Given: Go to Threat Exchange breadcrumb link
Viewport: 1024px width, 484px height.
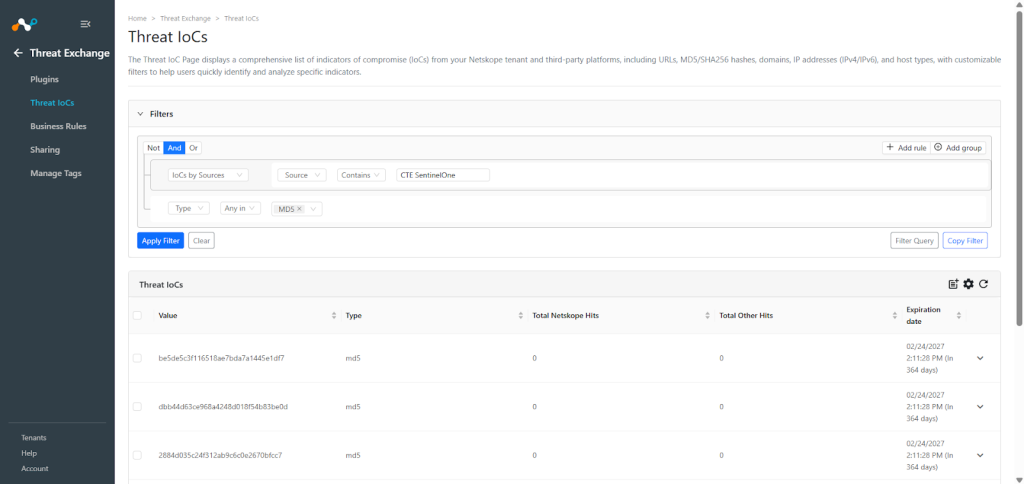Looking at the screenshot, I should pyautogui.click(x=185, y=18).
